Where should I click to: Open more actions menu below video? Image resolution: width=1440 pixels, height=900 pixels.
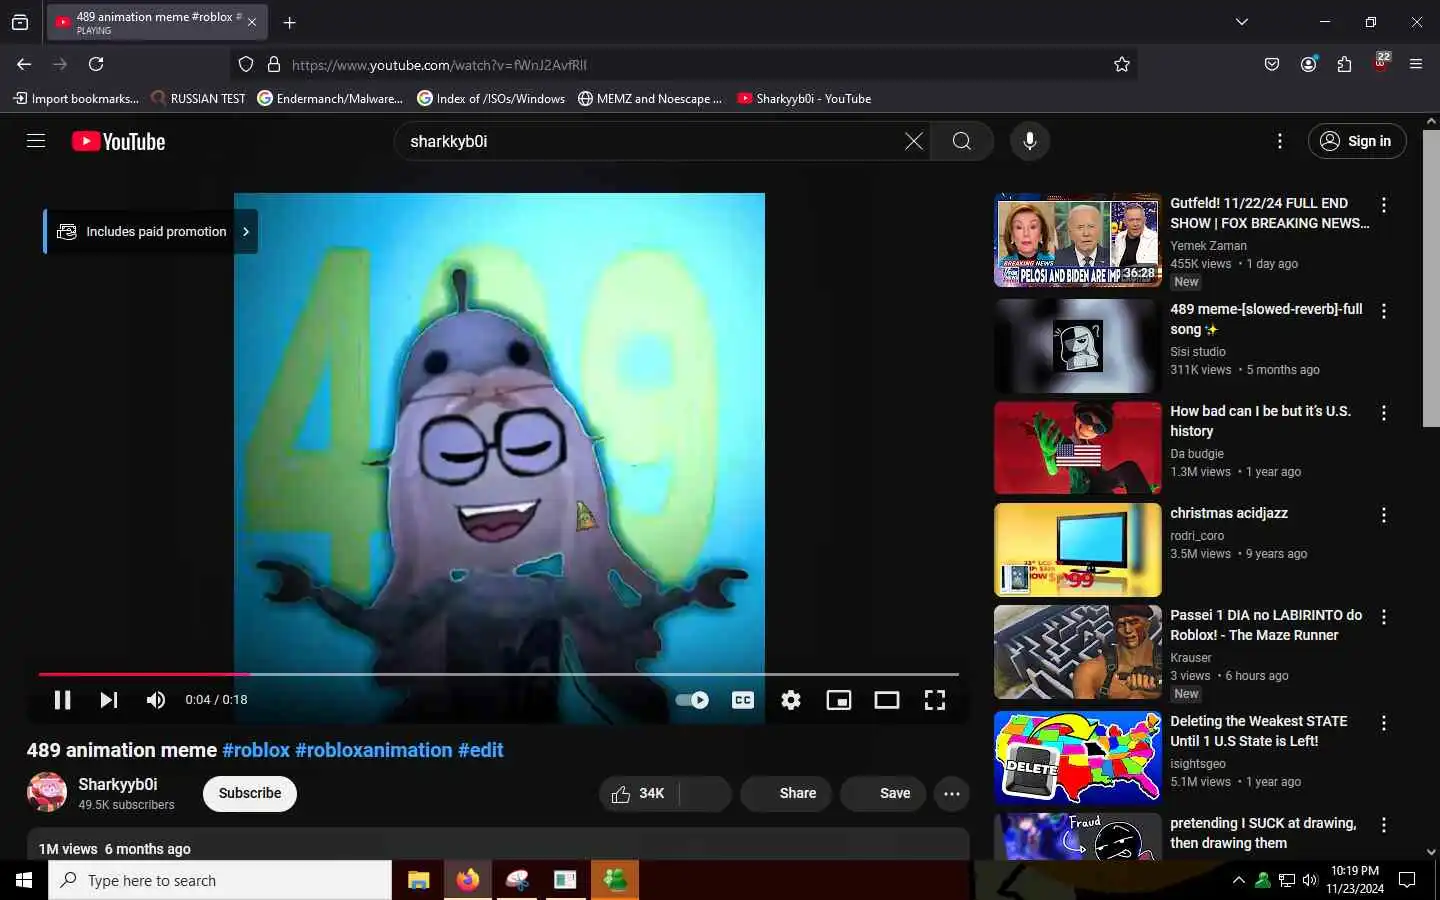point(952,794)
